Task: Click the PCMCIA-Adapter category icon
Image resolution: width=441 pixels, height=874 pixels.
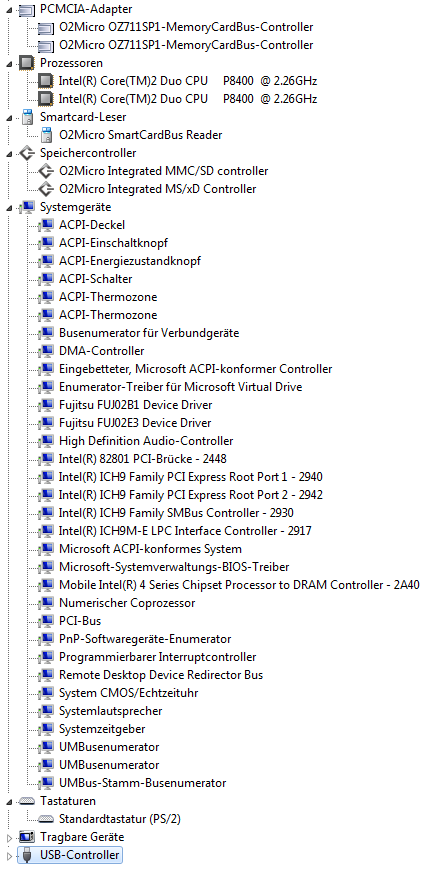Action: tap(27, 9)
